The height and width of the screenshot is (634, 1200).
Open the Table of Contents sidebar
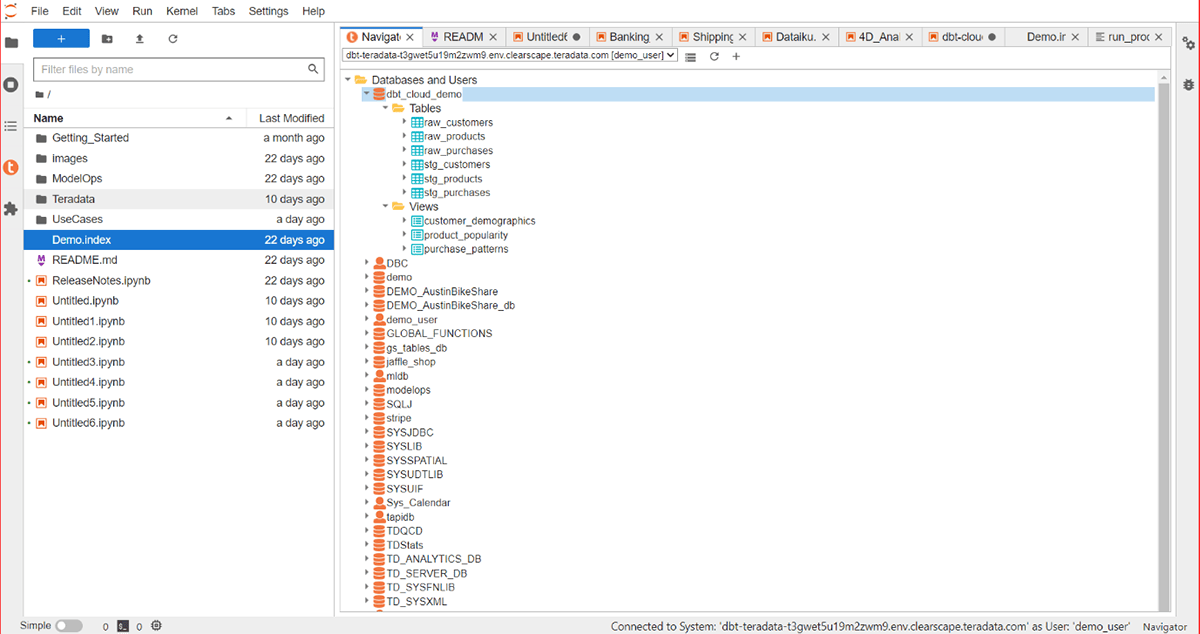tap(11, 126)
